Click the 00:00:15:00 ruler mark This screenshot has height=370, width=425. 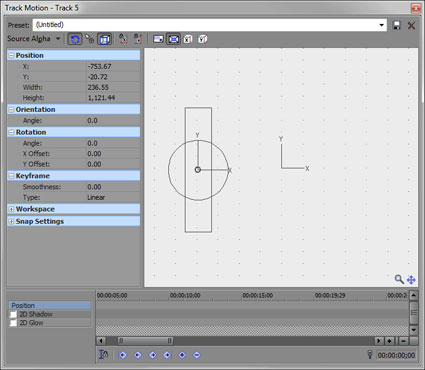pyautogui.click(x=258, y=296)
